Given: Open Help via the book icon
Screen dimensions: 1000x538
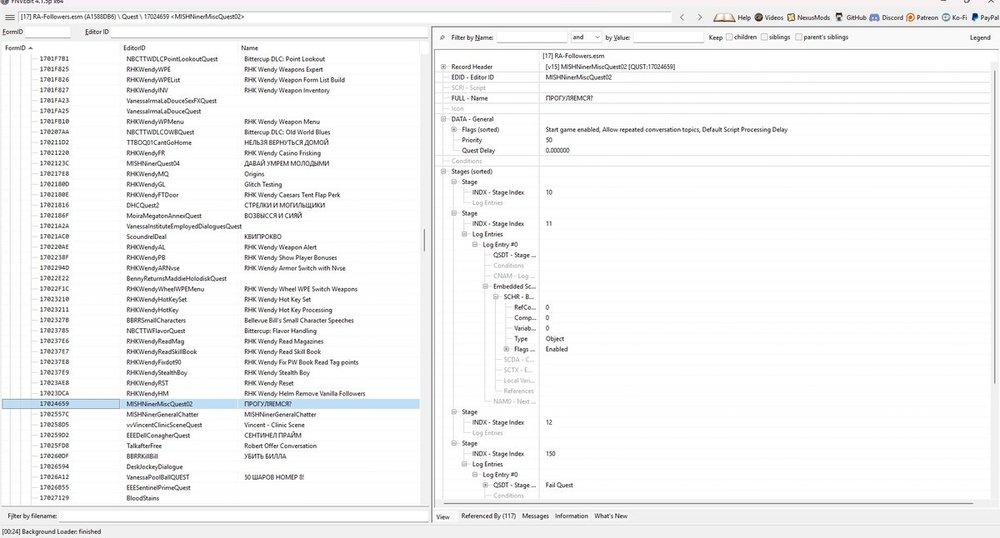Looking at the screenshot, I should coord(732,17).
